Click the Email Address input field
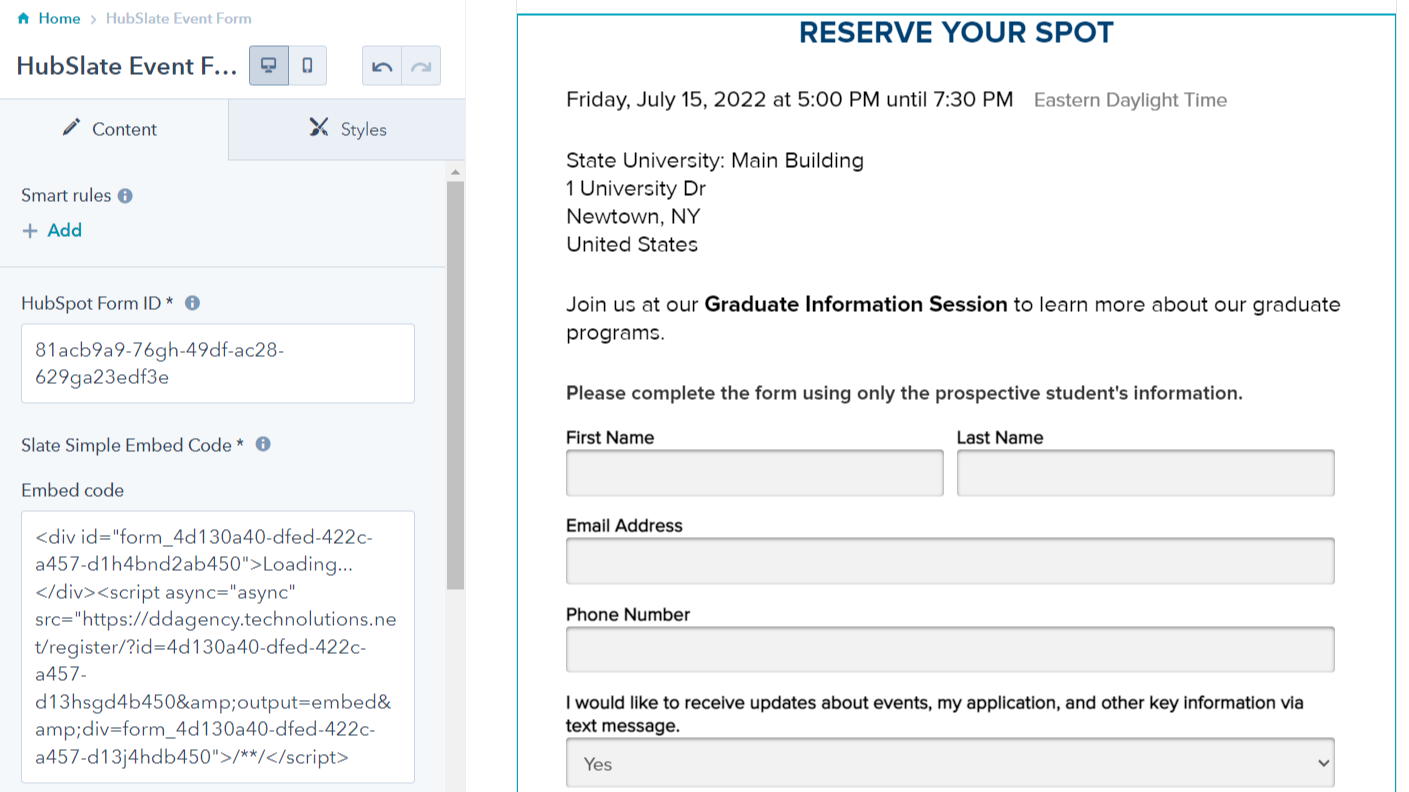 (950, 561)
